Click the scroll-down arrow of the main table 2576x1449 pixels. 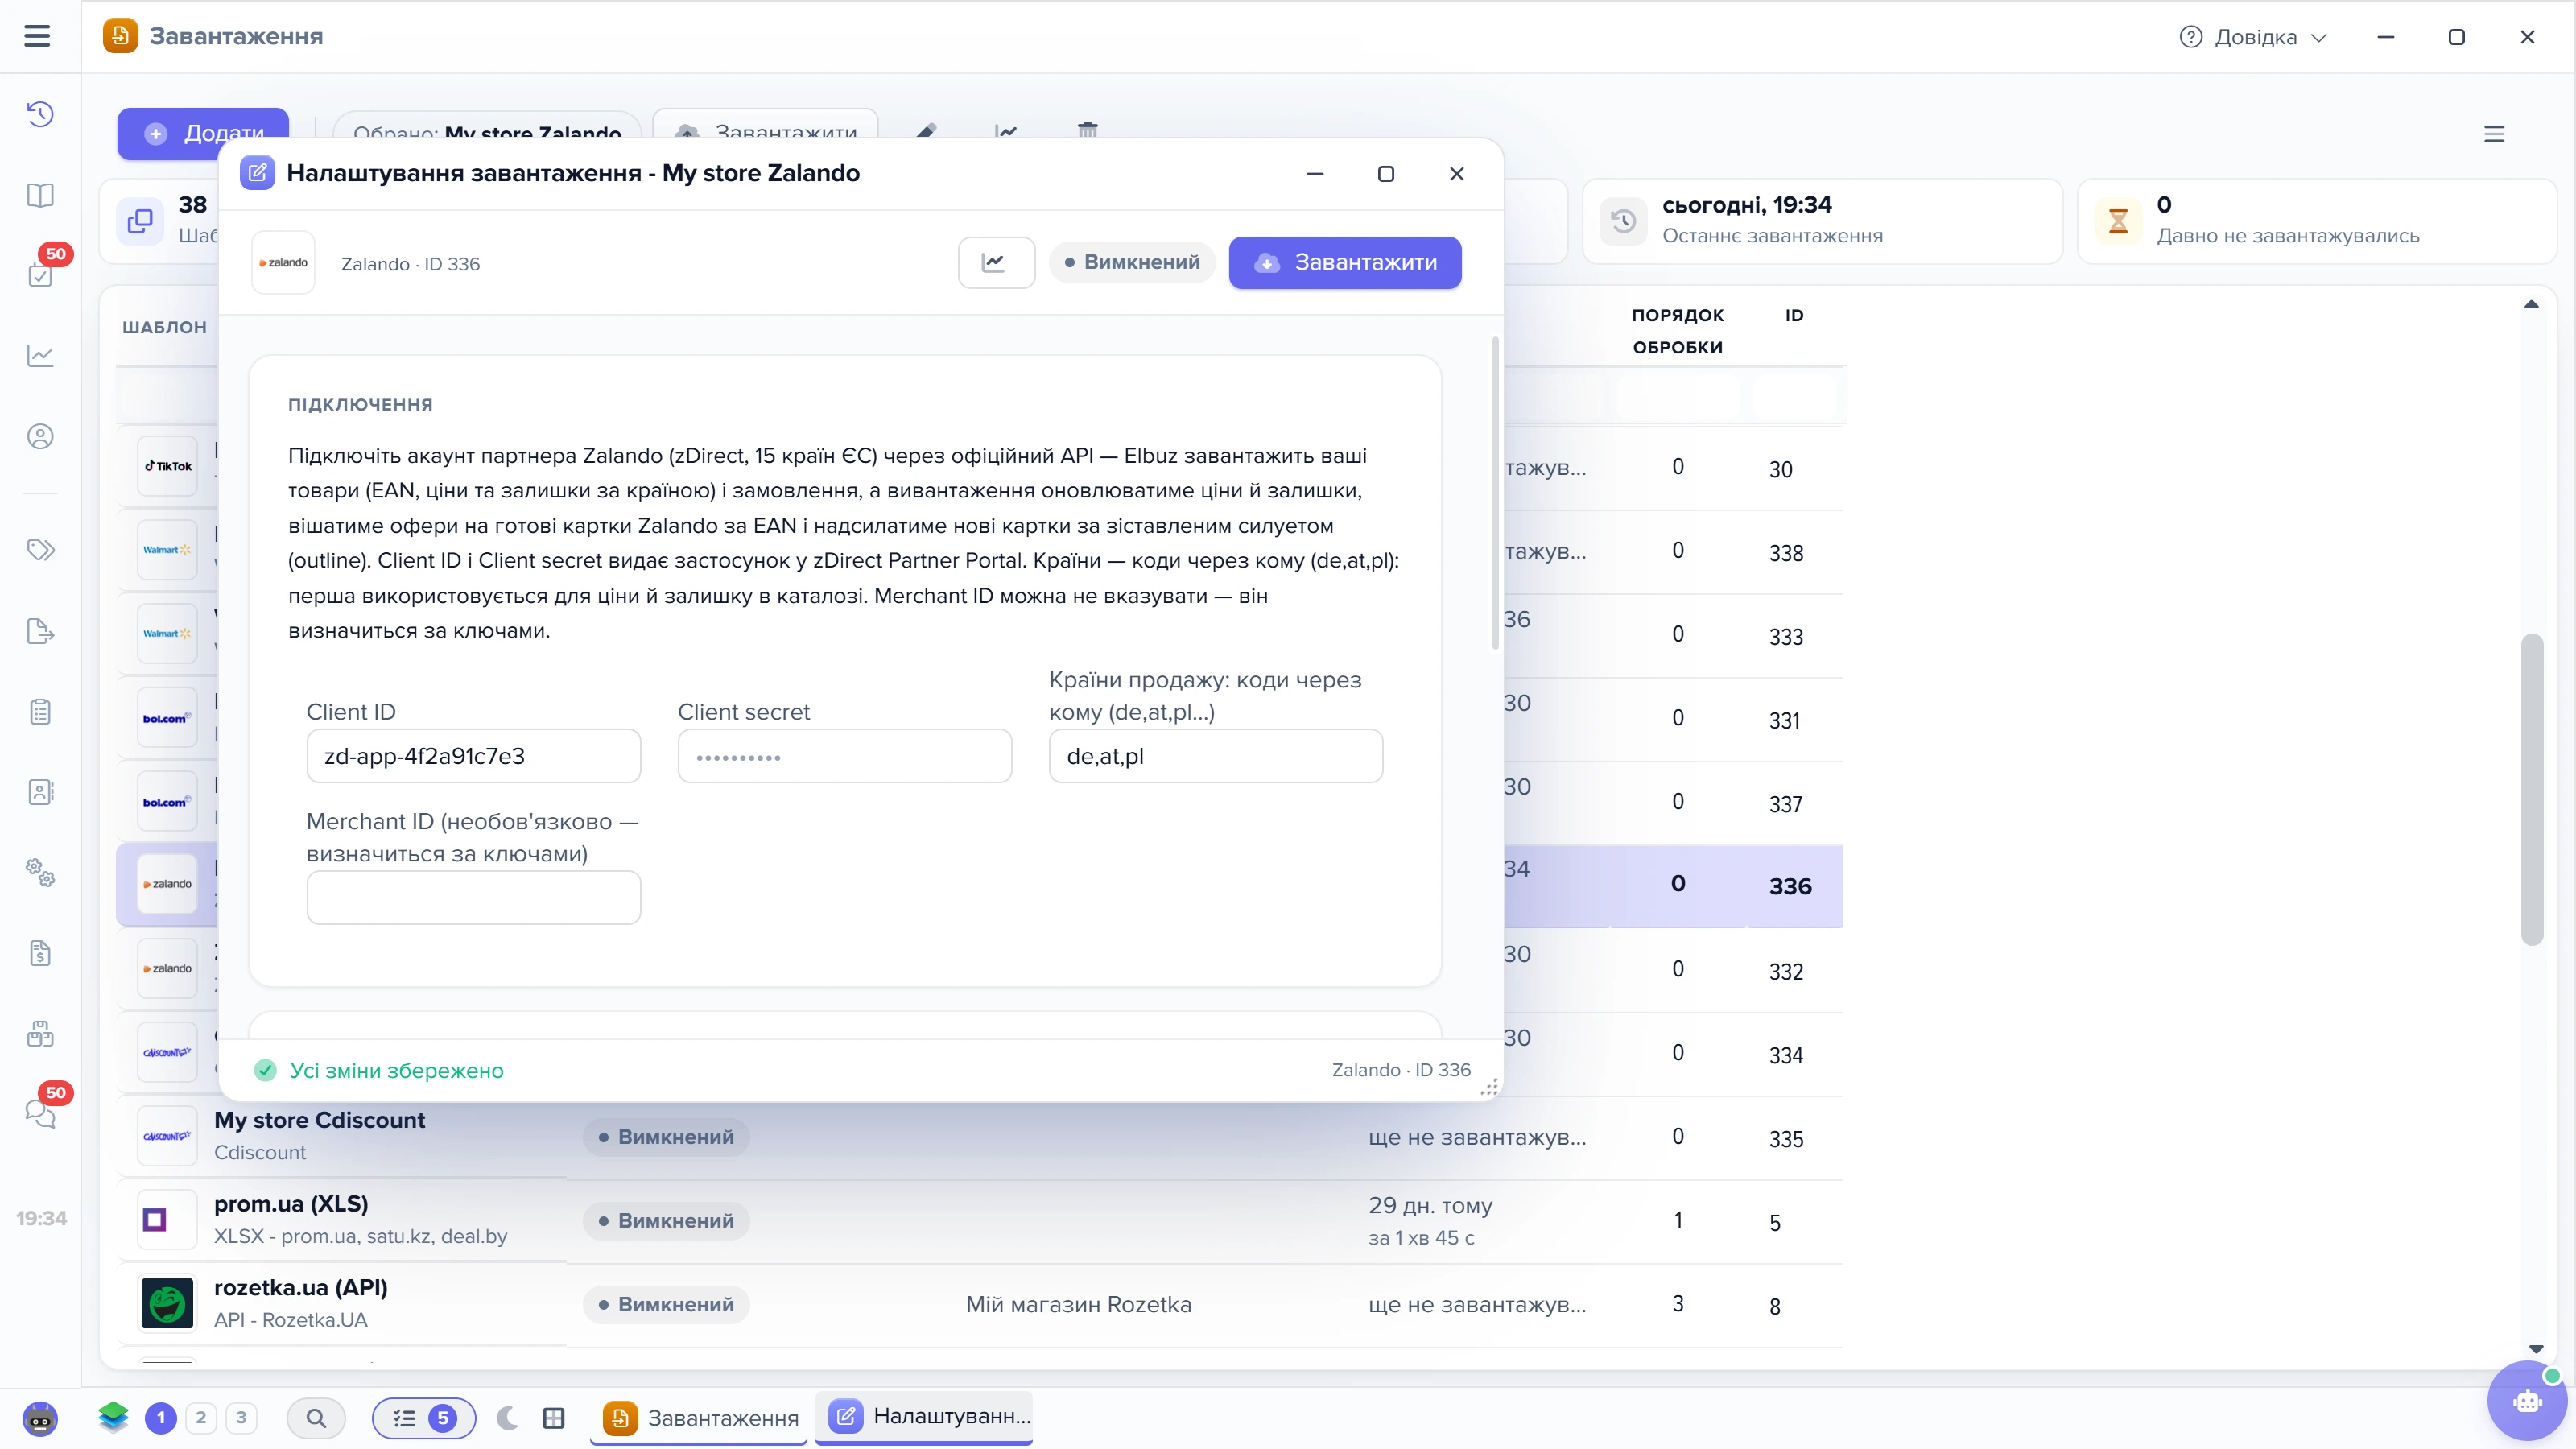point(2536,1350)
